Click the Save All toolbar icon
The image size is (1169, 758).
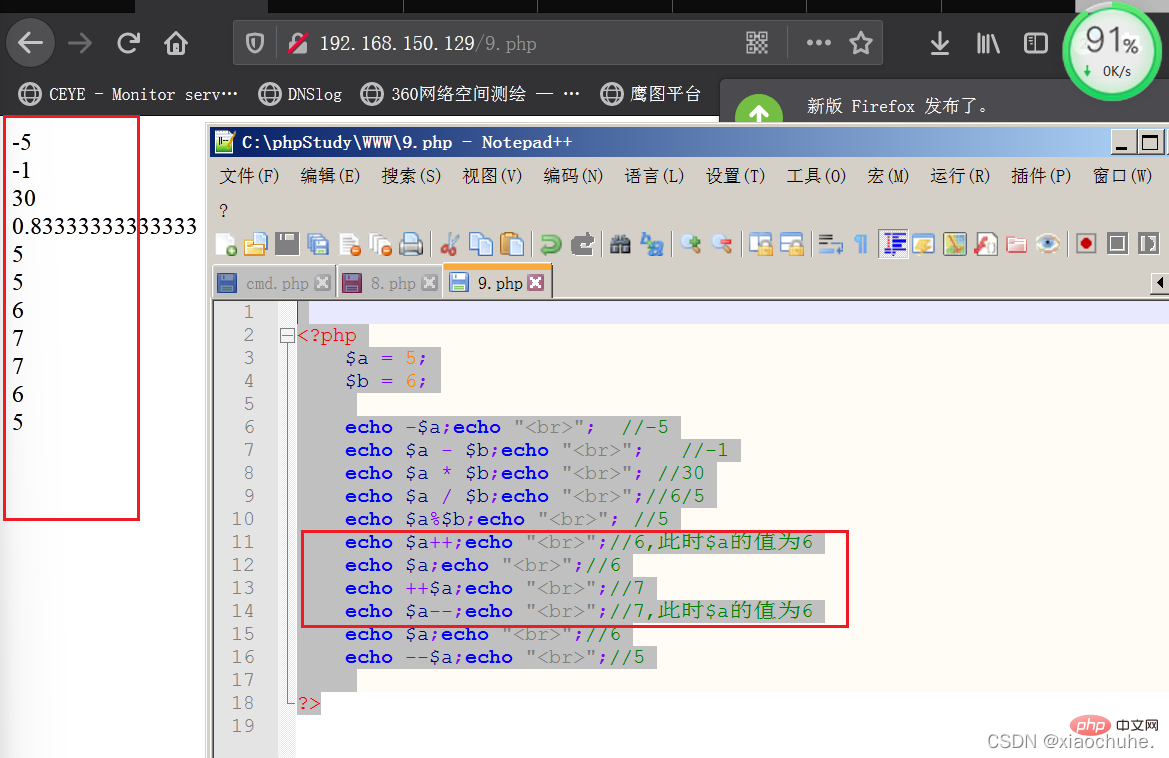(318, 244)
